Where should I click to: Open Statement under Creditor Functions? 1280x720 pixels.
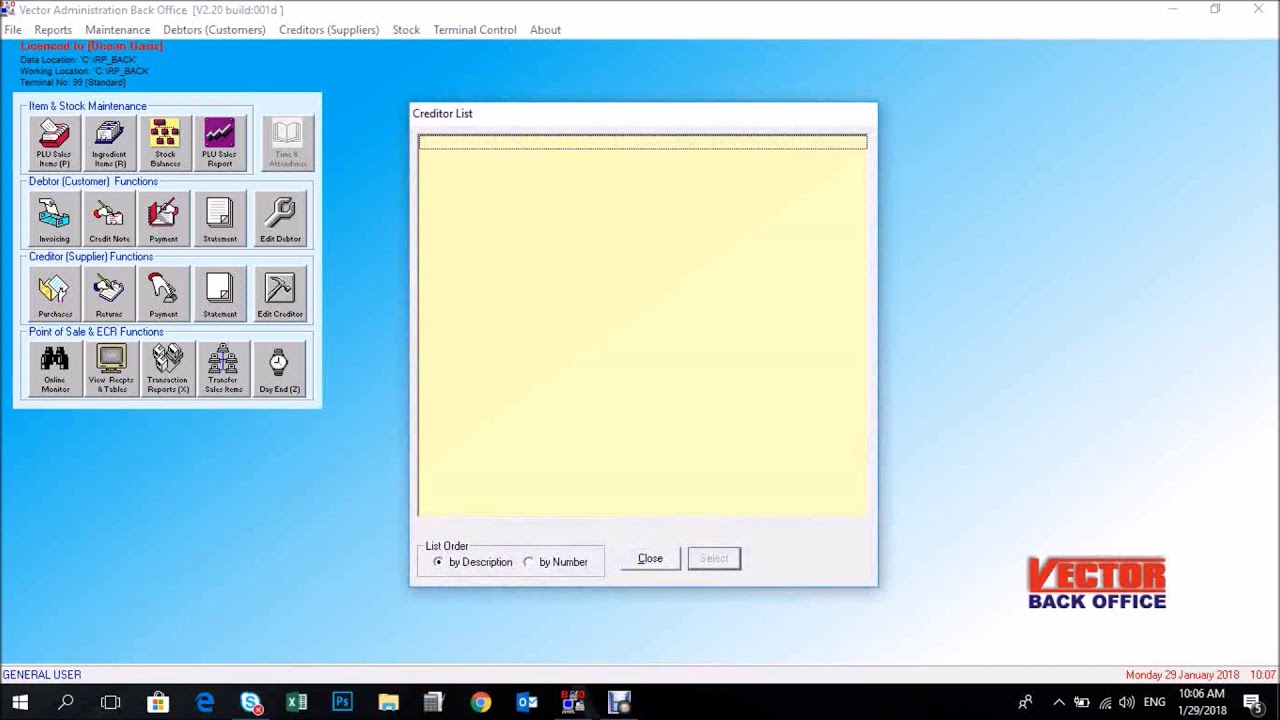coord(220,294)
